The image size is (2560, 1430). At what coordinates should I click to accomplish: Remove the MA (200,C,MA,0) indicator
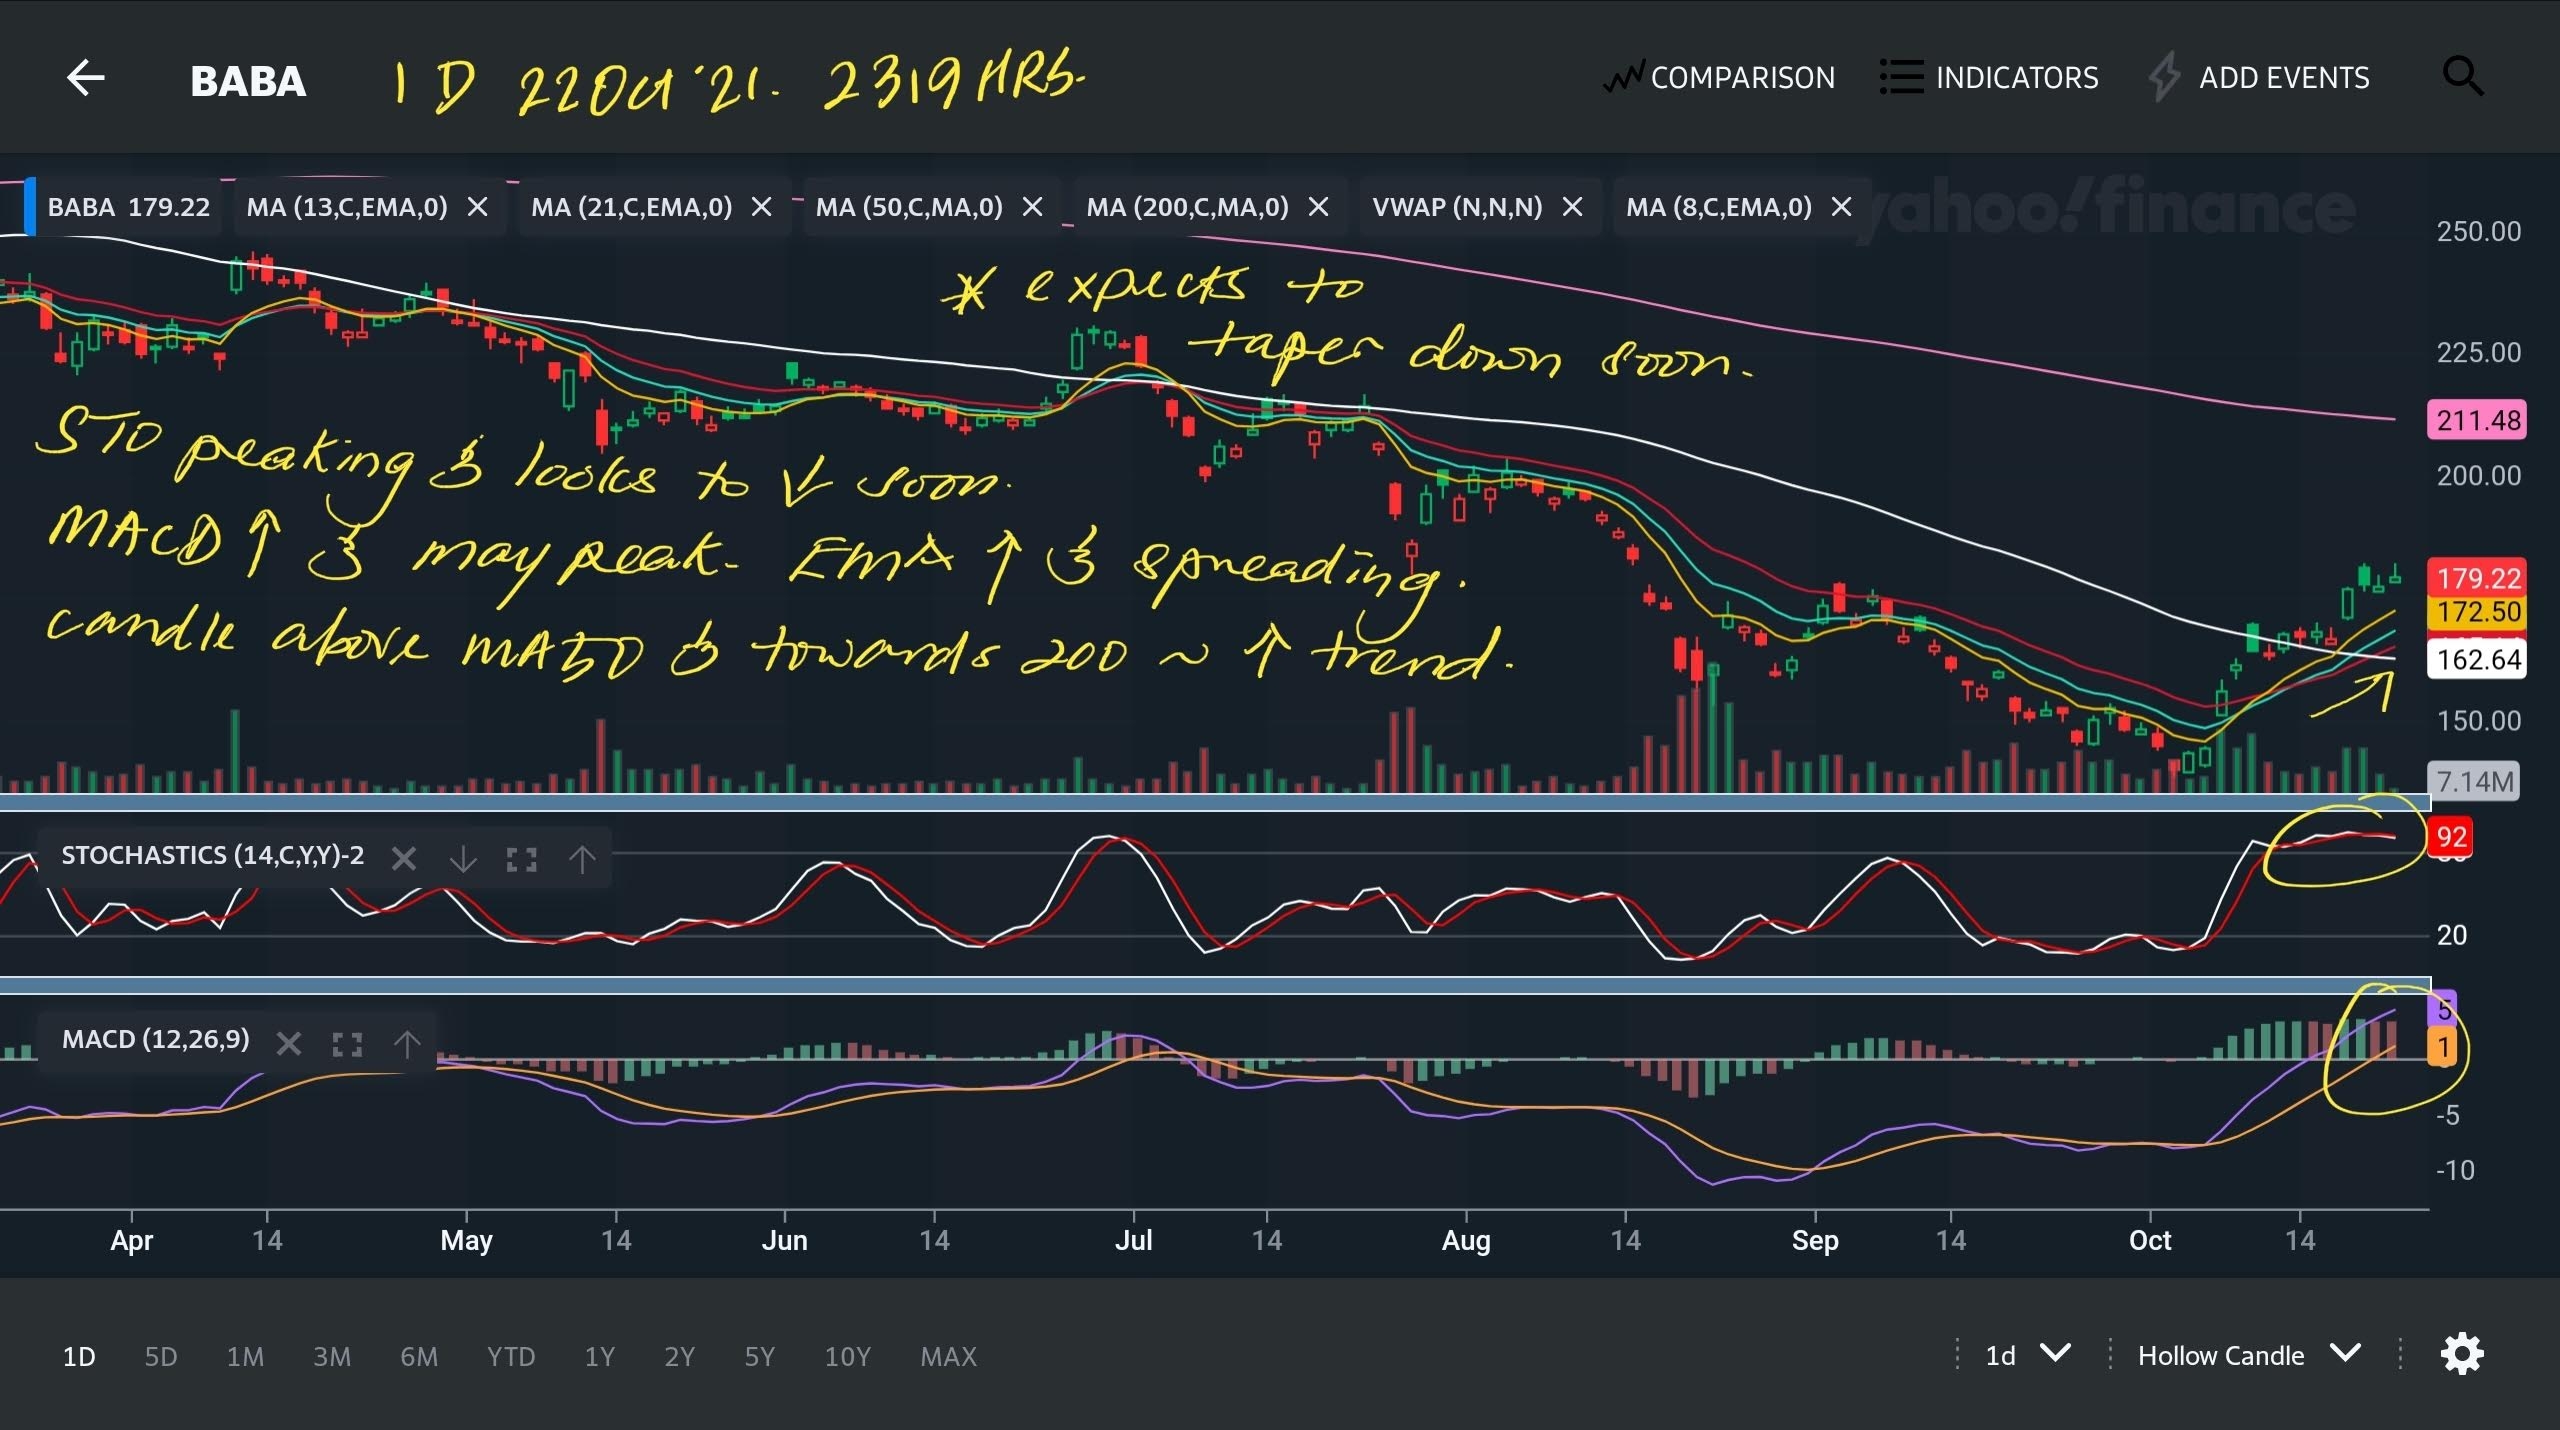point(1318,207)
